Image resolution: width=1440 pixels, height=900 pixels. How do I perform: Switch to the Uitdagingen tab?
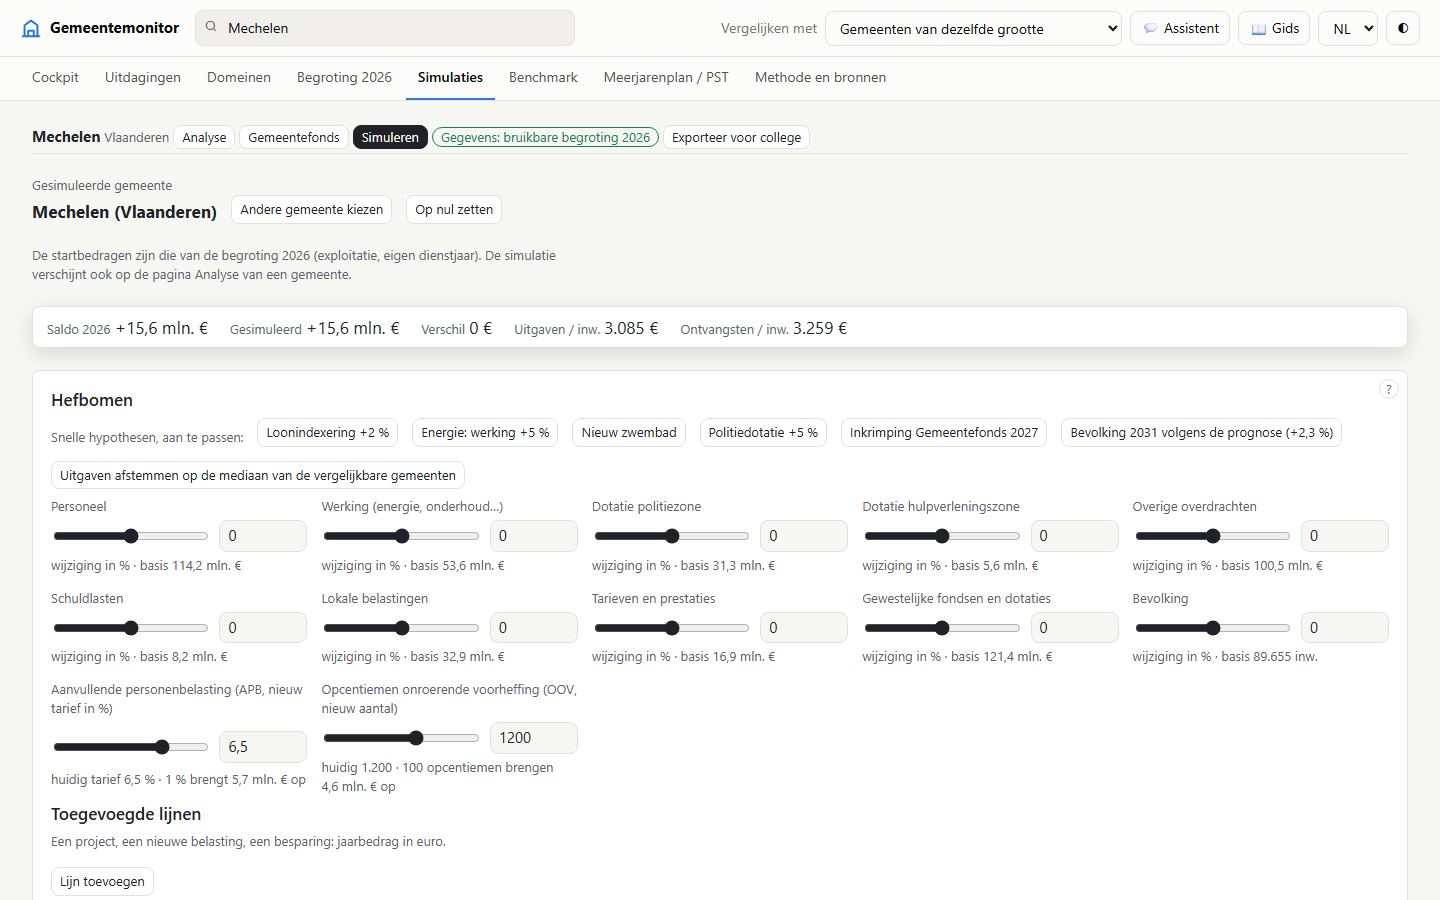pos(143,77)
